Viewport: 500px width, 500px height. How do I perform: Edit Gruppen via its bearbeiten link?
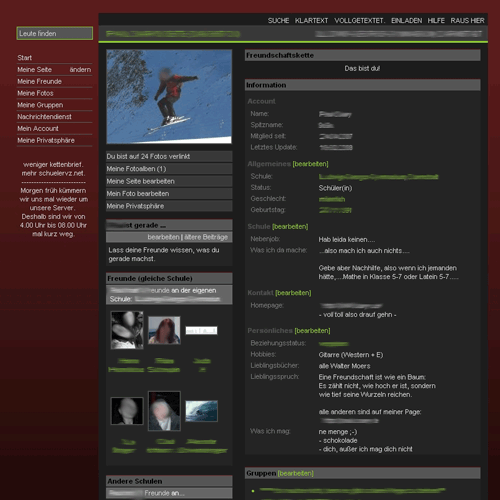296,473
